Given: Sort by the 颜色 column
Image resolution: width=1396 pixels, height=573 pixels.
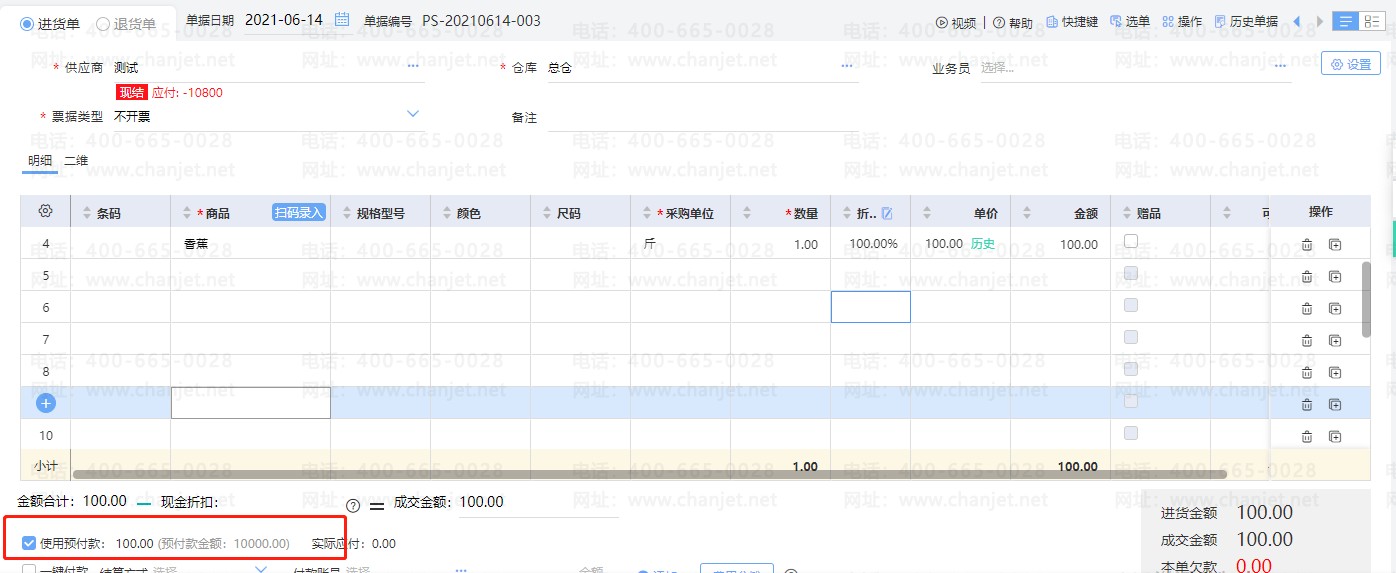Looking at the screenshot, I should coord(445,213).
